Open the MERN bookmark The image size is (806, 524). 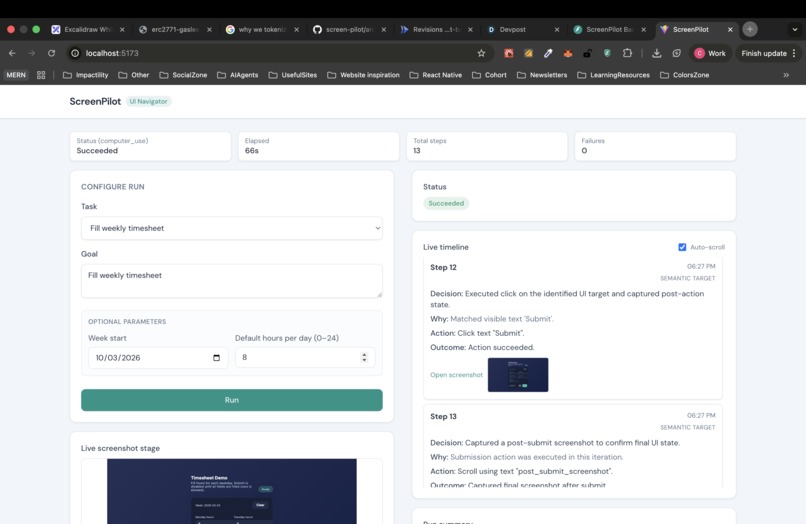[x=16, y=75]
